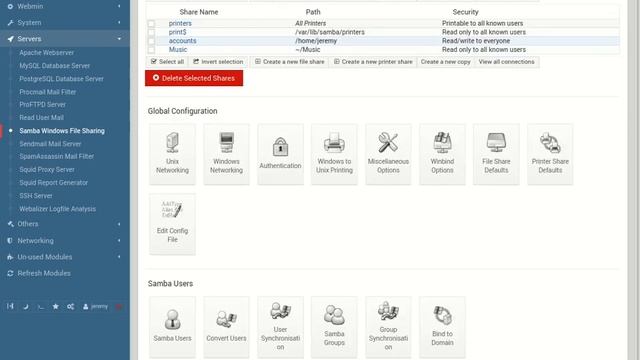Open jeremy user account link
The height and width of the screenshot is (360, 640).
point(96,306)
